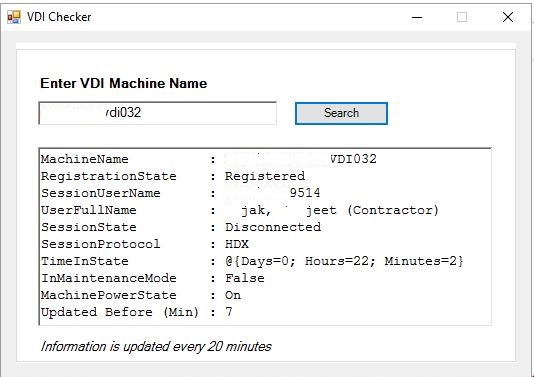Select the '7' updated-before minutes value
The image size is (534, 377).
pyautogui.click(x=229, y=312)
